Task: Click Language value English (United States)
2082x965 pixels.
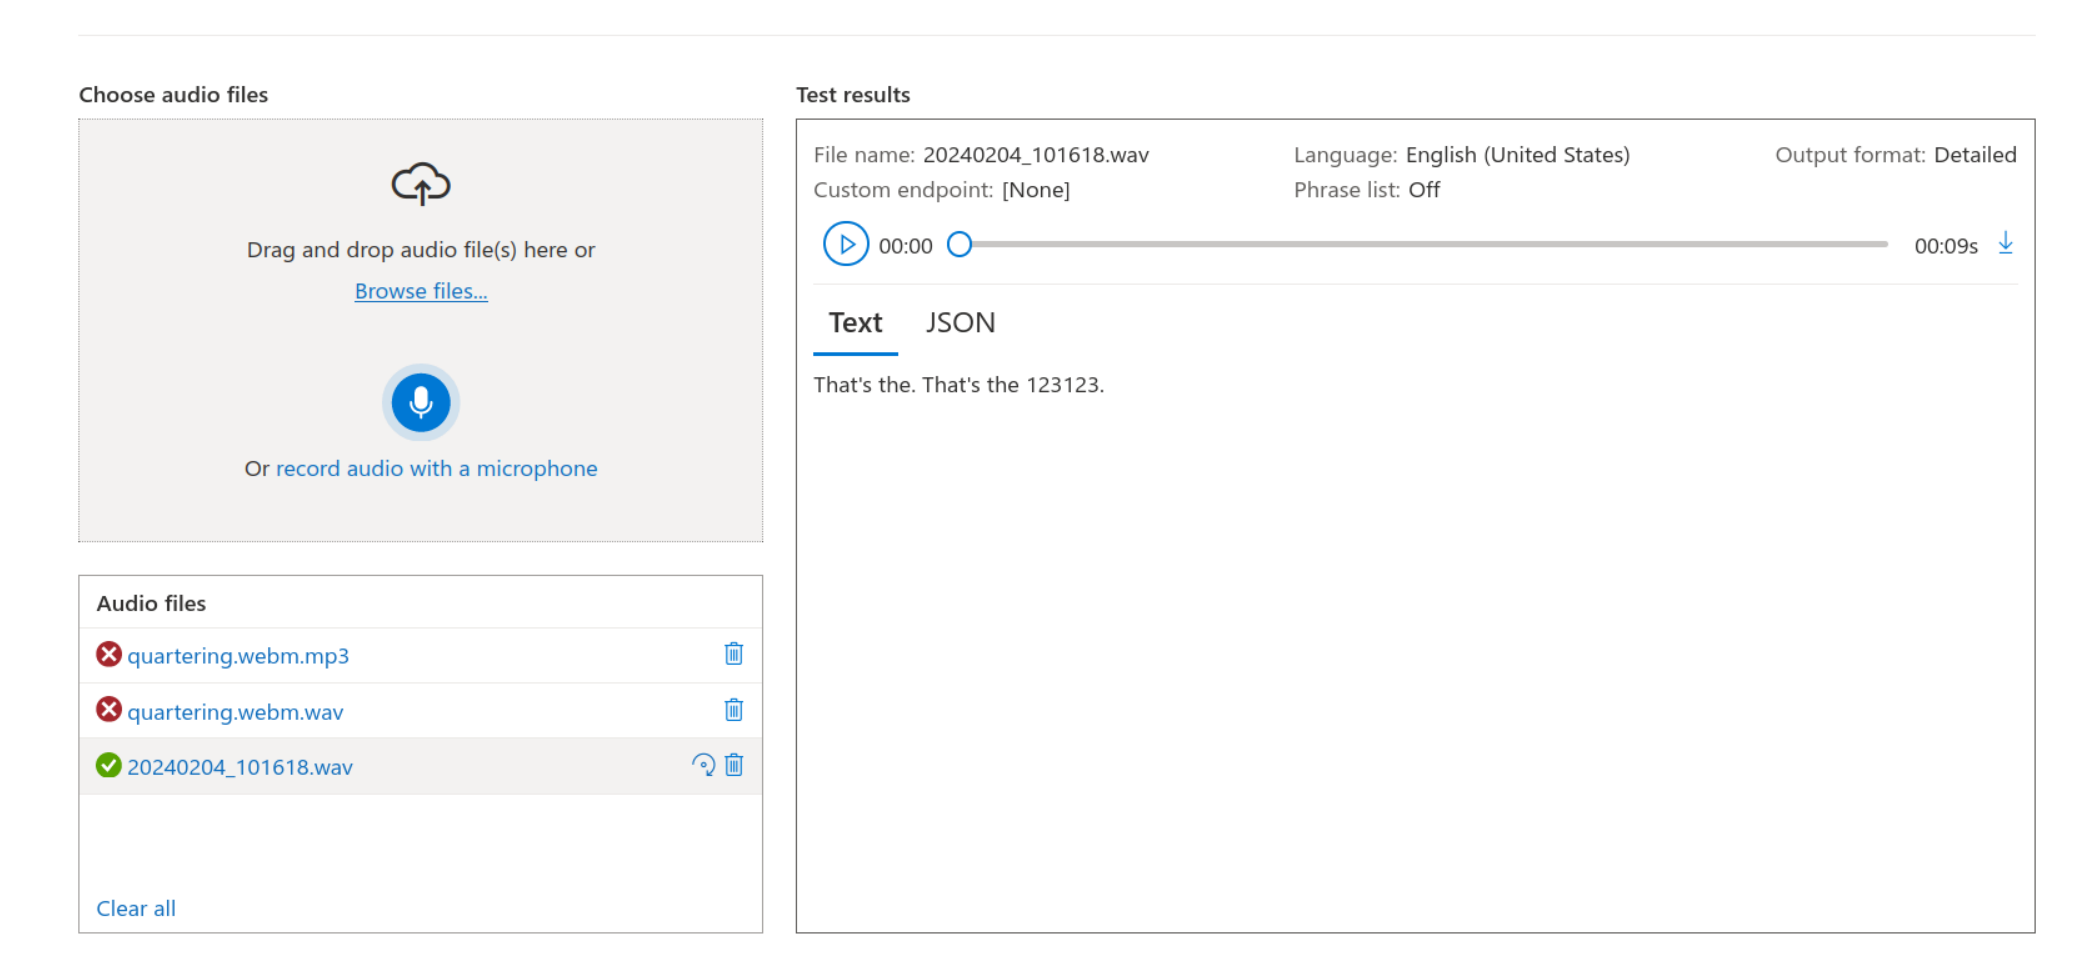Action: click(1518, 155)
